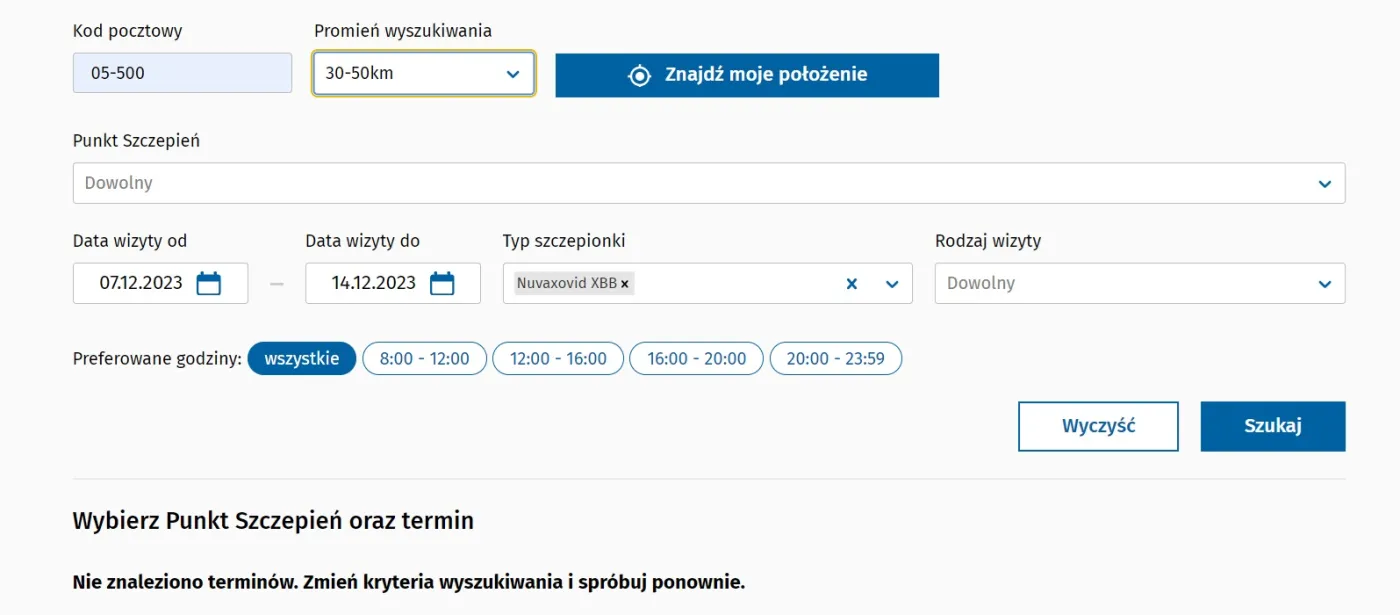This screenshot has height=615, width=1400.
Task: Open the Promień wyszukiwania dropdown
Action: pos(423,74)
